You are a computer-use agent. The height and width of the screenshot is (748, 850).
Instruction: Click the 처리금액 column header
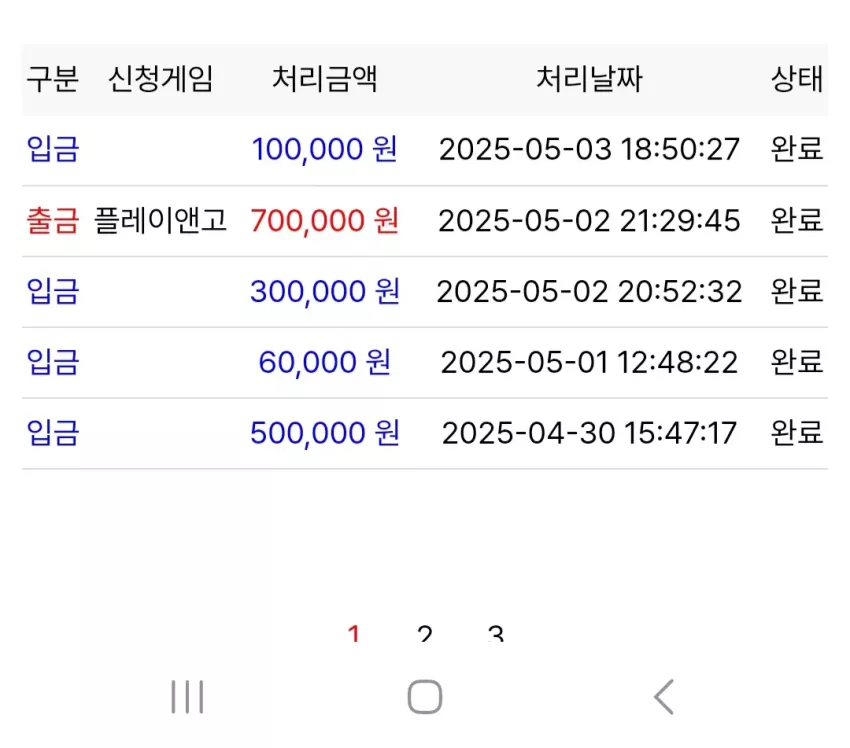click(x=325, y=79)
